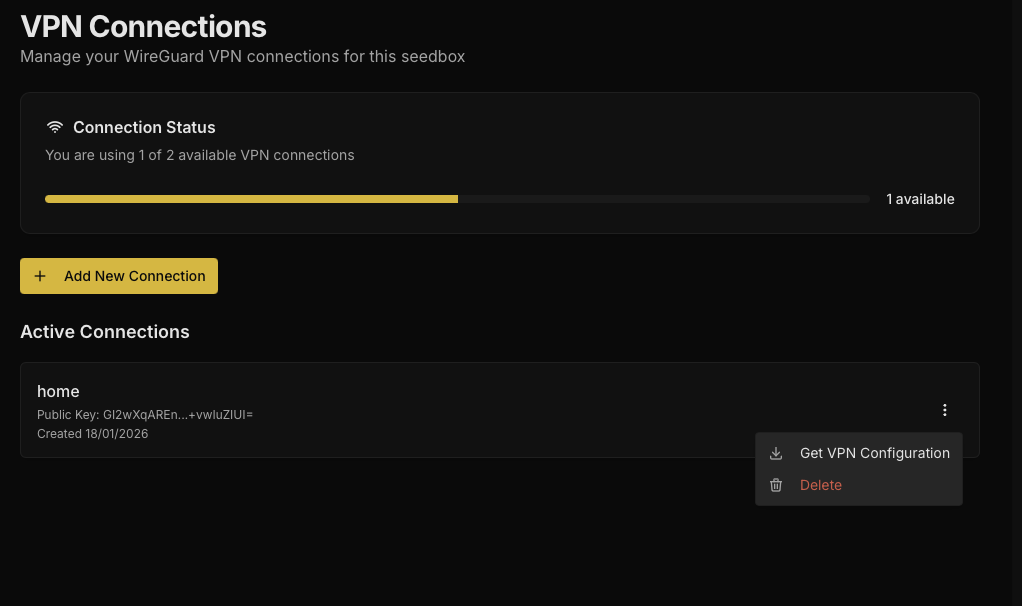Click the Created 18/01/2026 date label
This screenshot has height=606, width=1022.
[92, 433]
